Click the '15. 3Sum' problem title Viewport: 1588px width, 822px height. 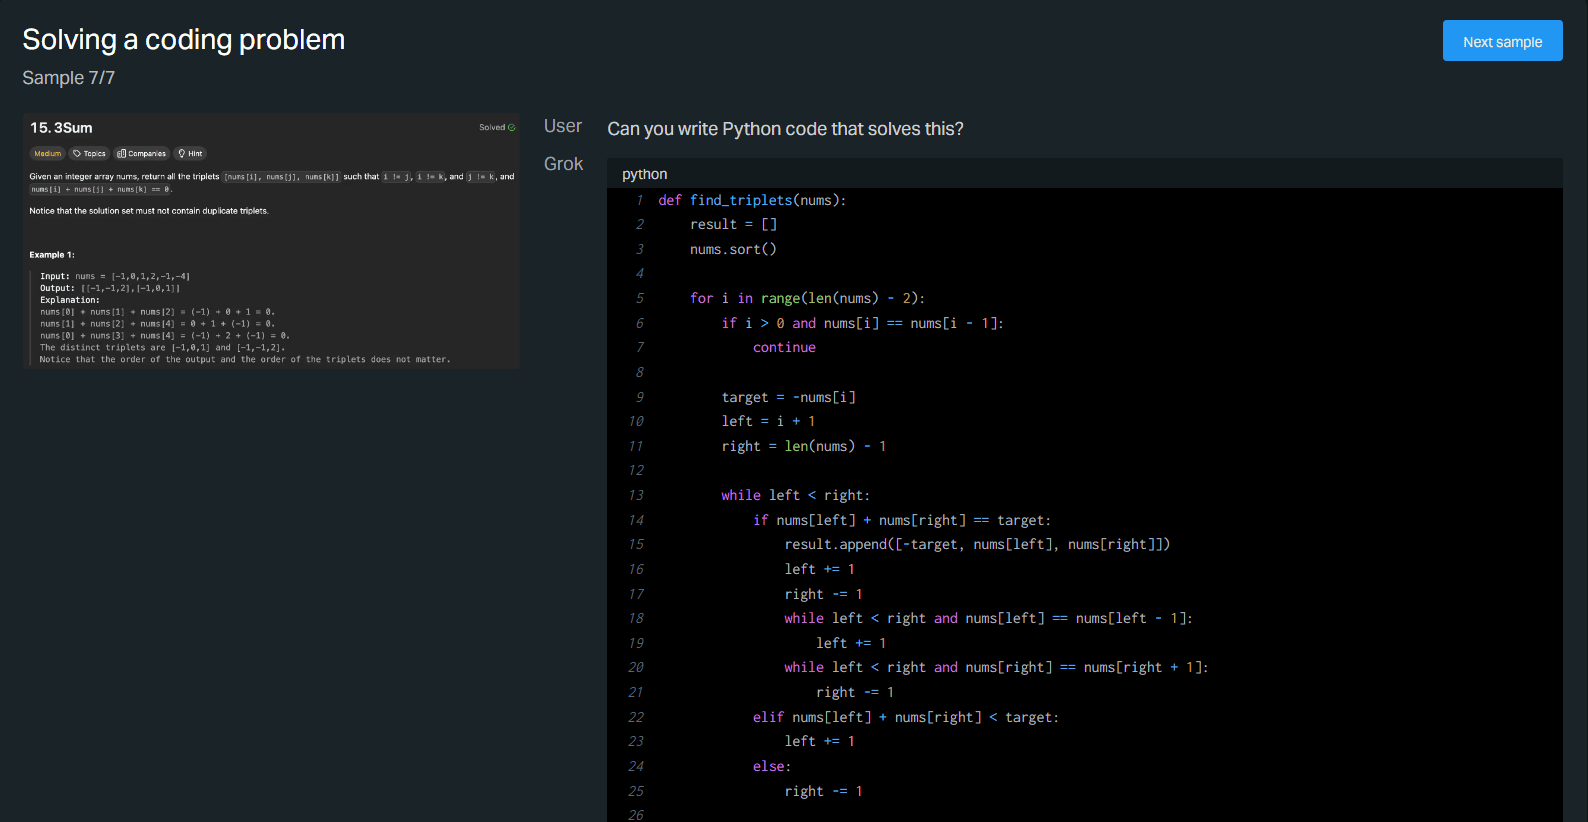click(61, 128)
